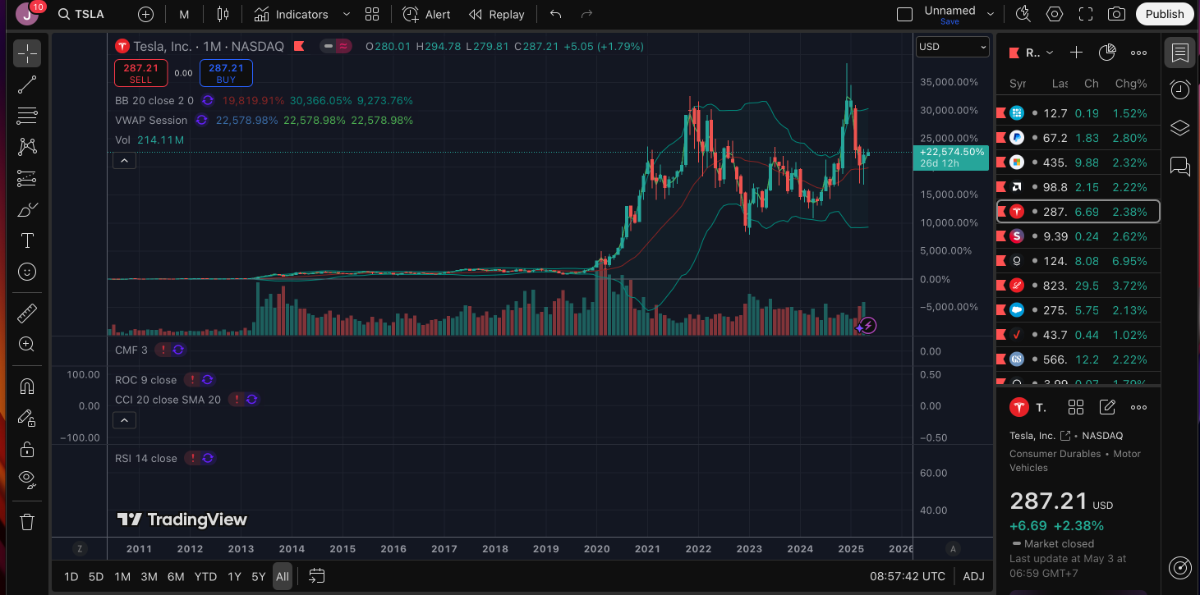Click the red SELL button
1200x595 pixels.
point(141,73)
